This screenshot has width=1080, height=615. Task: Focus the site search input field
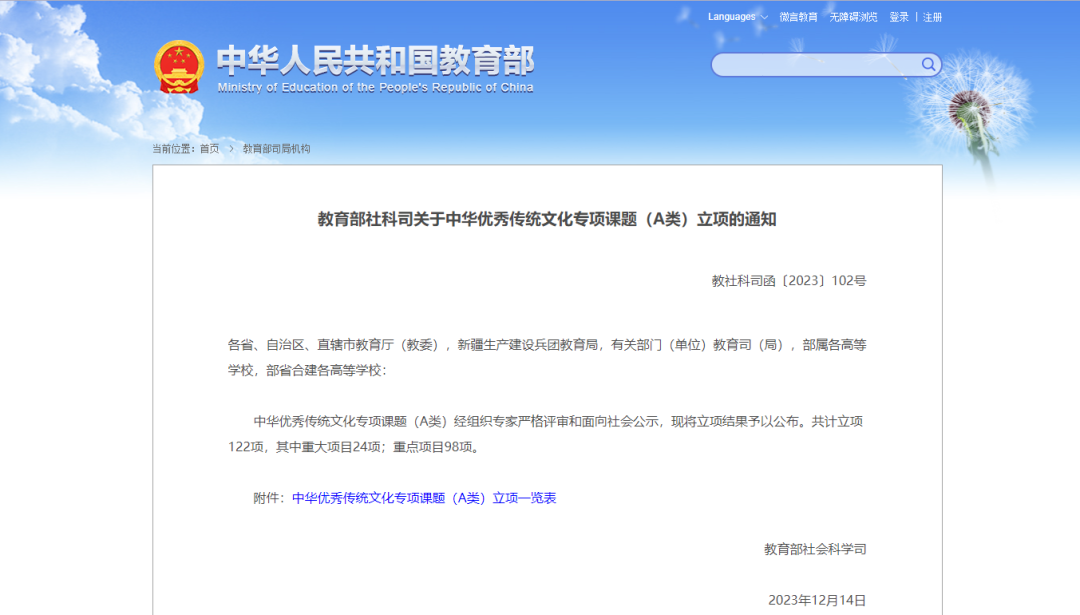coord(815,65)
